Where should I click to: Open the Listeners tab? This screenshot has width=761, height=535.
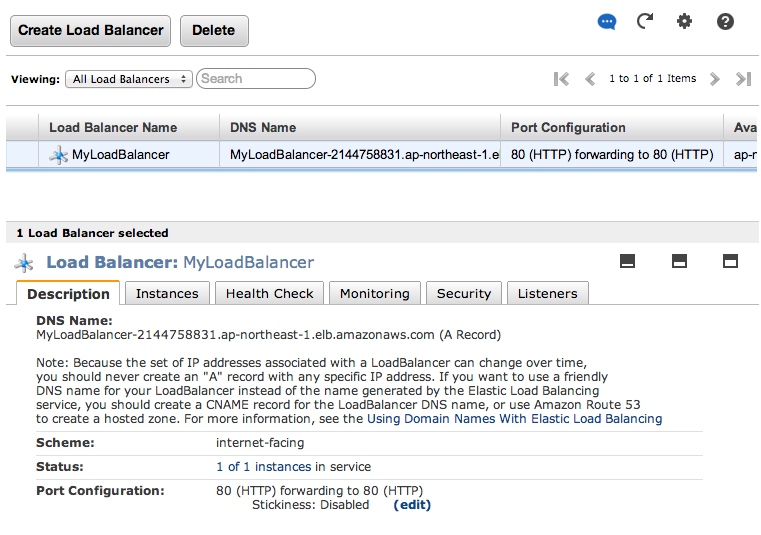[547, 293]
